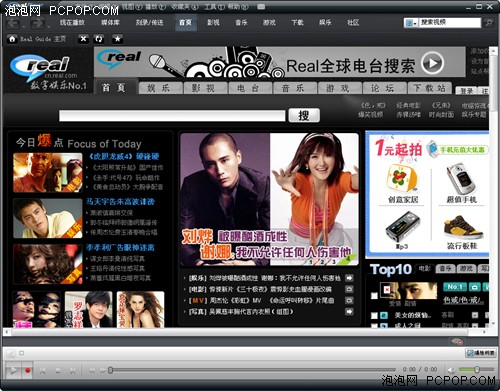Open the 视图 (View) menu

tap(131, 6)
